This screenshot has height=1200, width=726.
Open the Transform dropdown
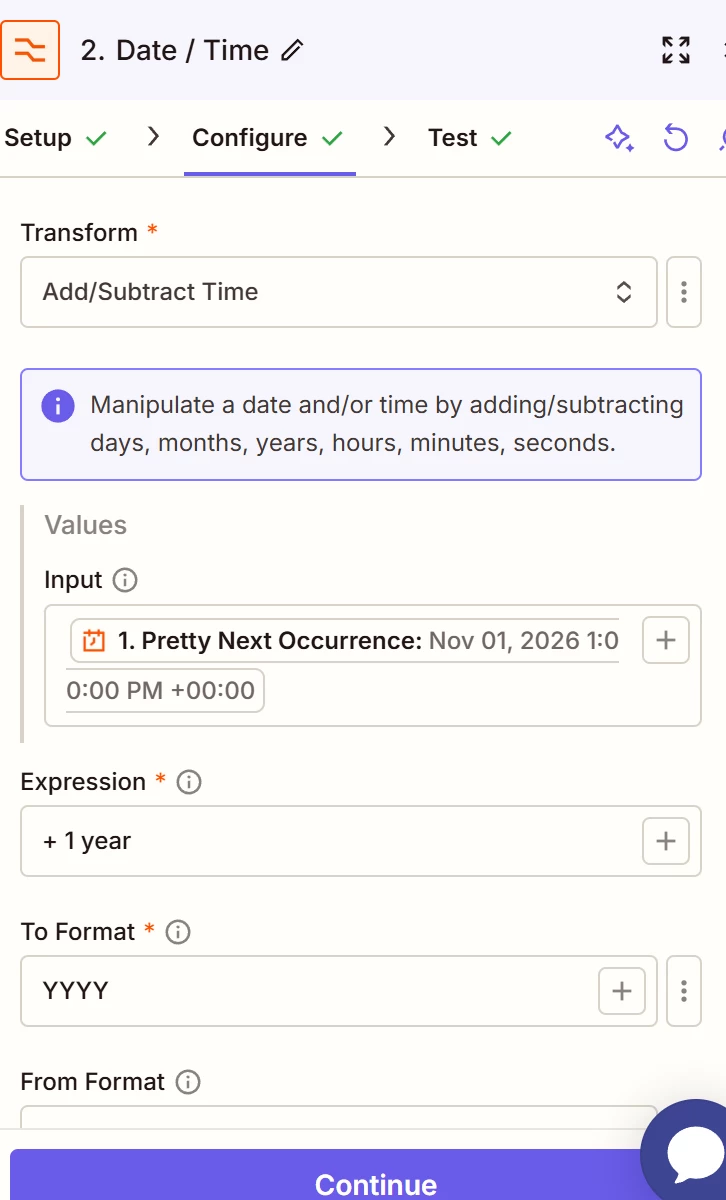click(x=338, y=292)
